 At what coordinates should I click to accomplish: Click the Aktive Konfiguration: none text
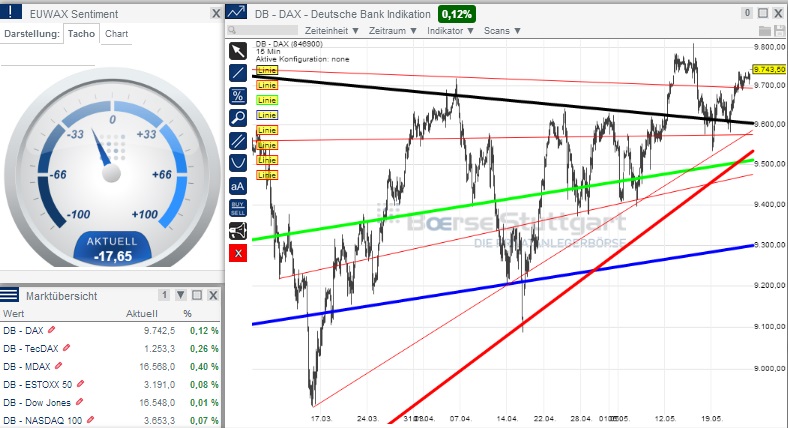(302, 59)
